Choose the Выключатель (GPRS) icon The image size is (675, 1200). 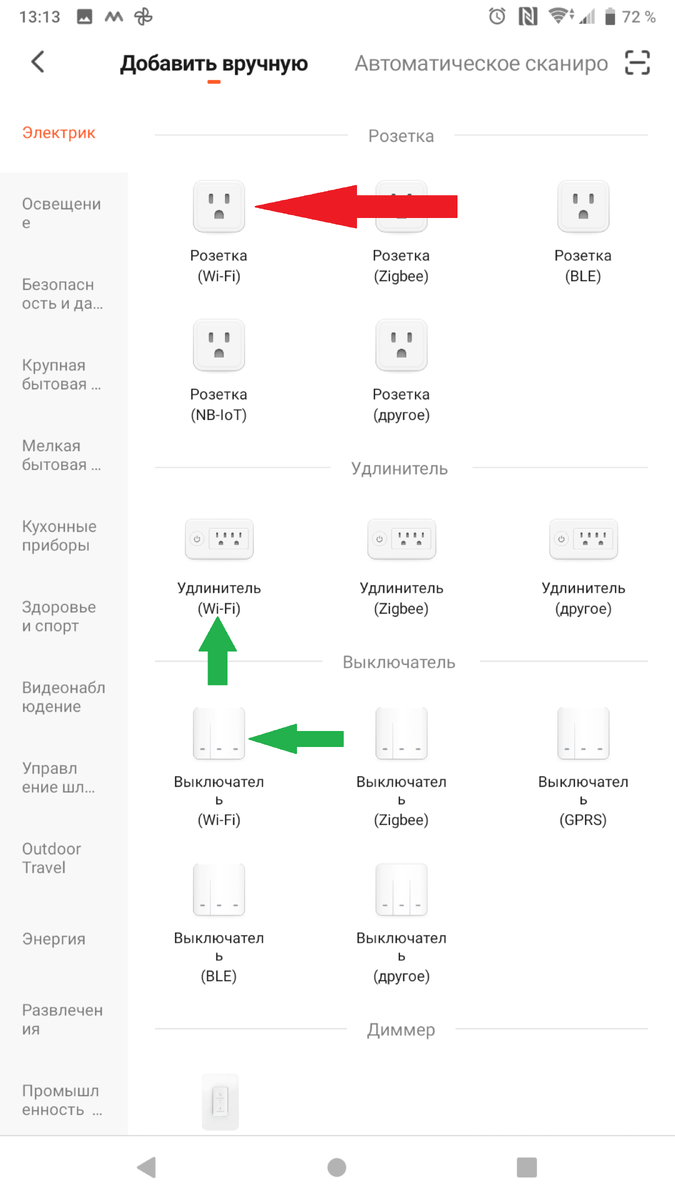click(x=583, y=732)
